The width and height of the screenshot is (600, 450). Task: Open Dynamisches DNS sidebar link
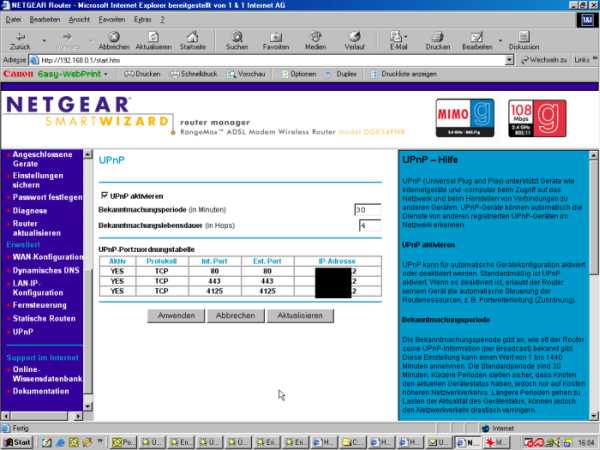coord(46,271)
